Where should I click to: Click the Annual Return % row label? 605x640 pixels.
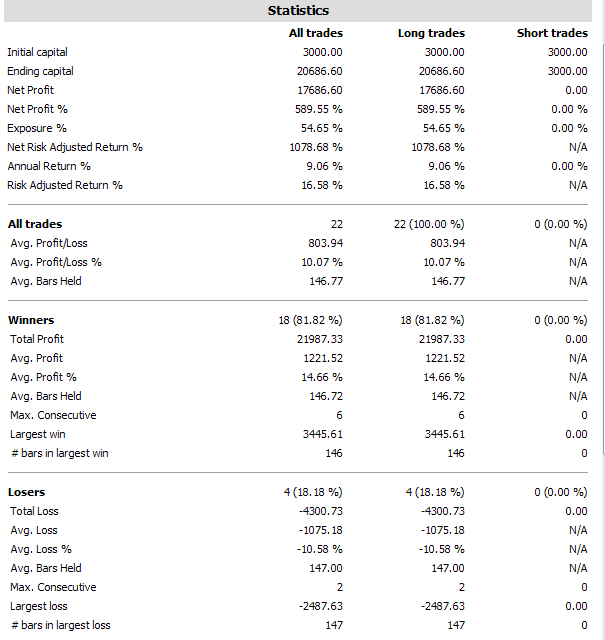coord(49,166)
